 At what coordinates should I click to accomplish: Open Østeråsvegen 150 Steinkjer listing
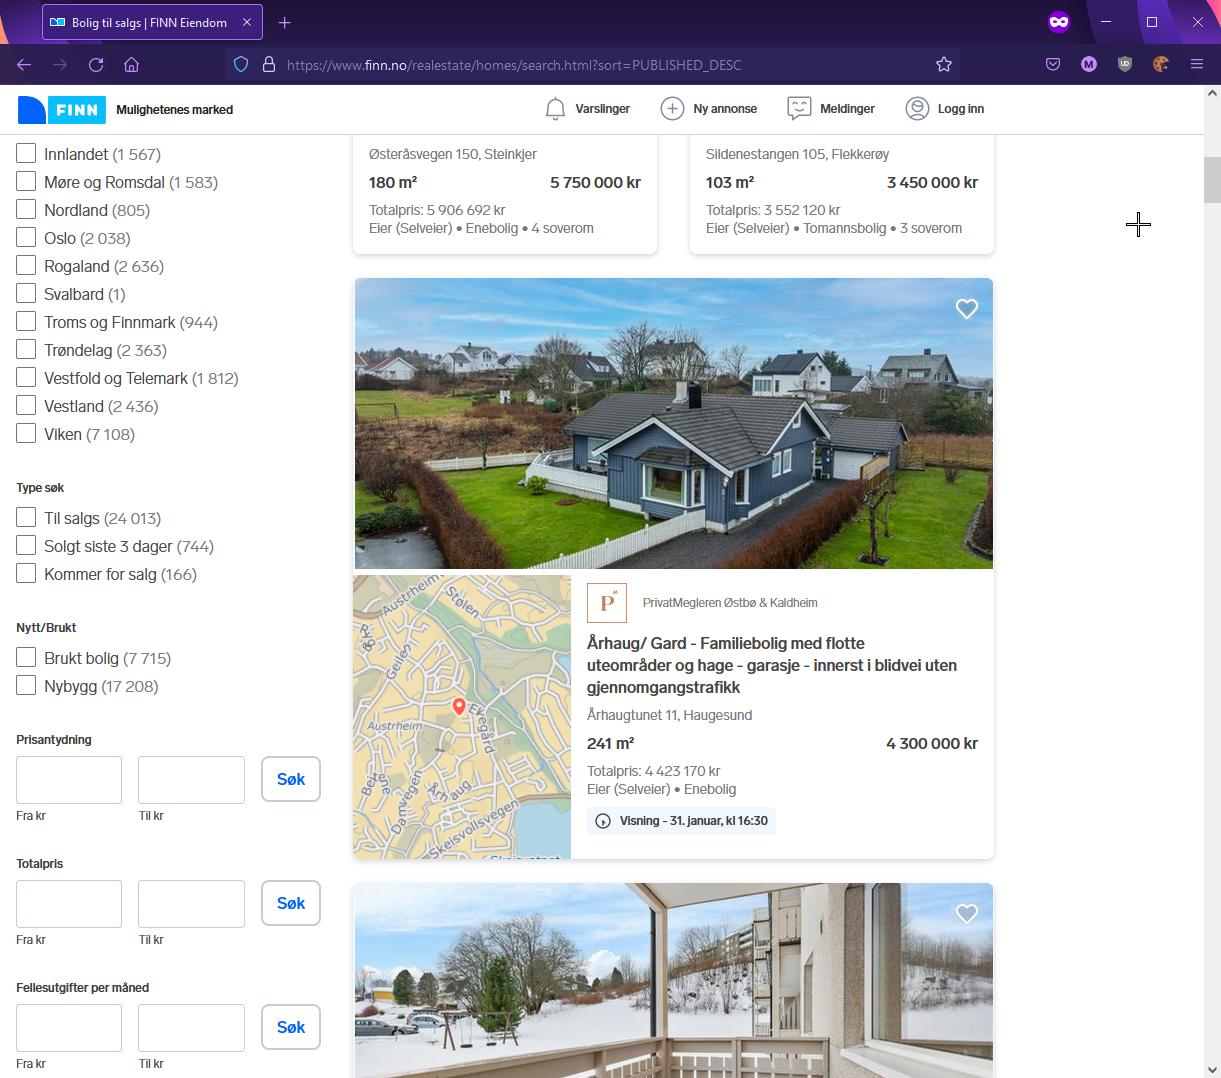coord(505,194)
